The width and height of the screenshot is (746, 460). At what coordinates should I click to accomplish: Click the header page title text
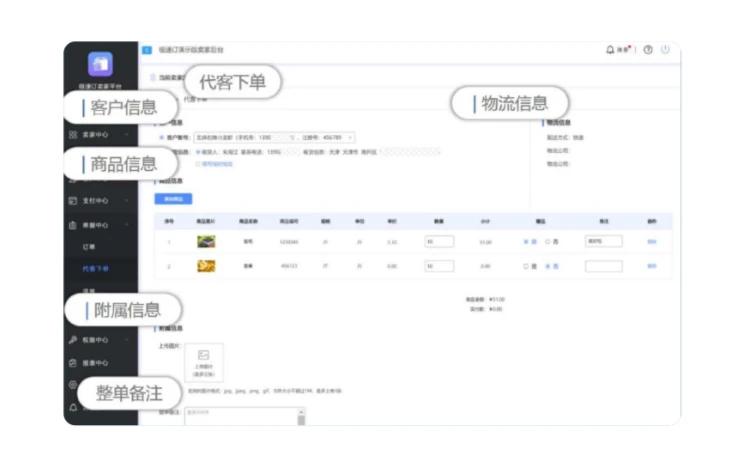click(191, 50)
